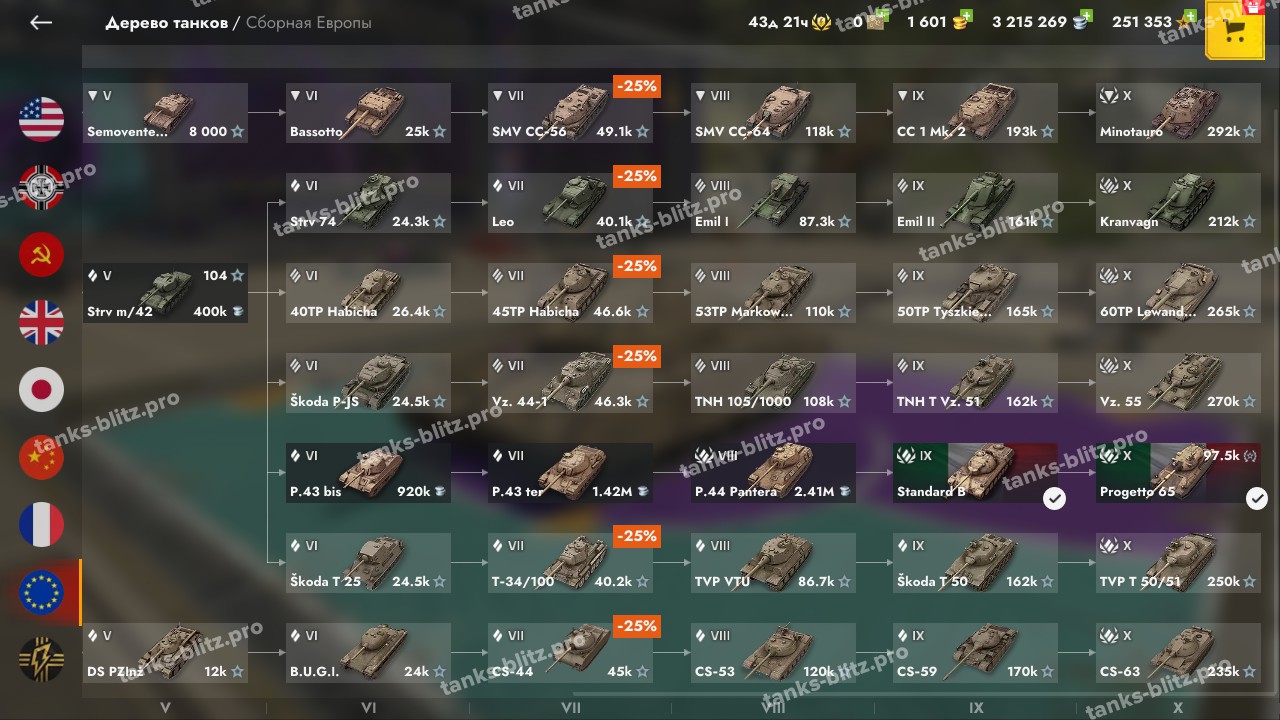
Task: Open the Дерево танков breadcrumb
Action: point(167,23)
